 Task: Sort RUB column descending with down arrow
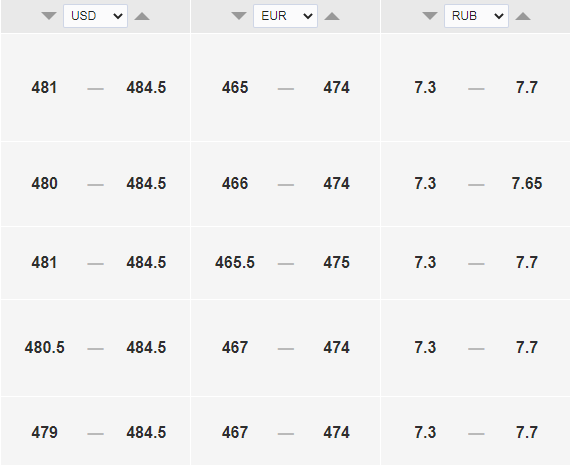point(430,16)
